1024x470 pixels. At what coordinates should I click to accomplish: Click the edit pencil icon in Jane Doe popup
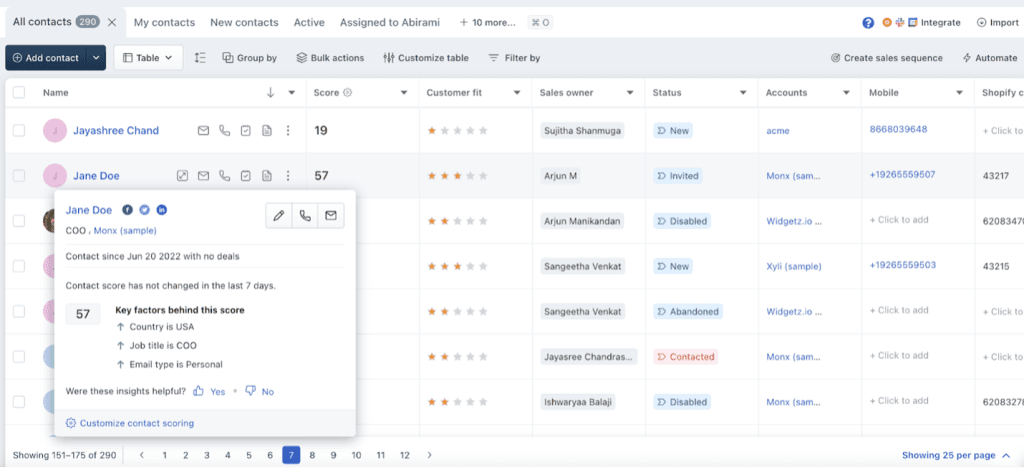click(x=279, y=215)
